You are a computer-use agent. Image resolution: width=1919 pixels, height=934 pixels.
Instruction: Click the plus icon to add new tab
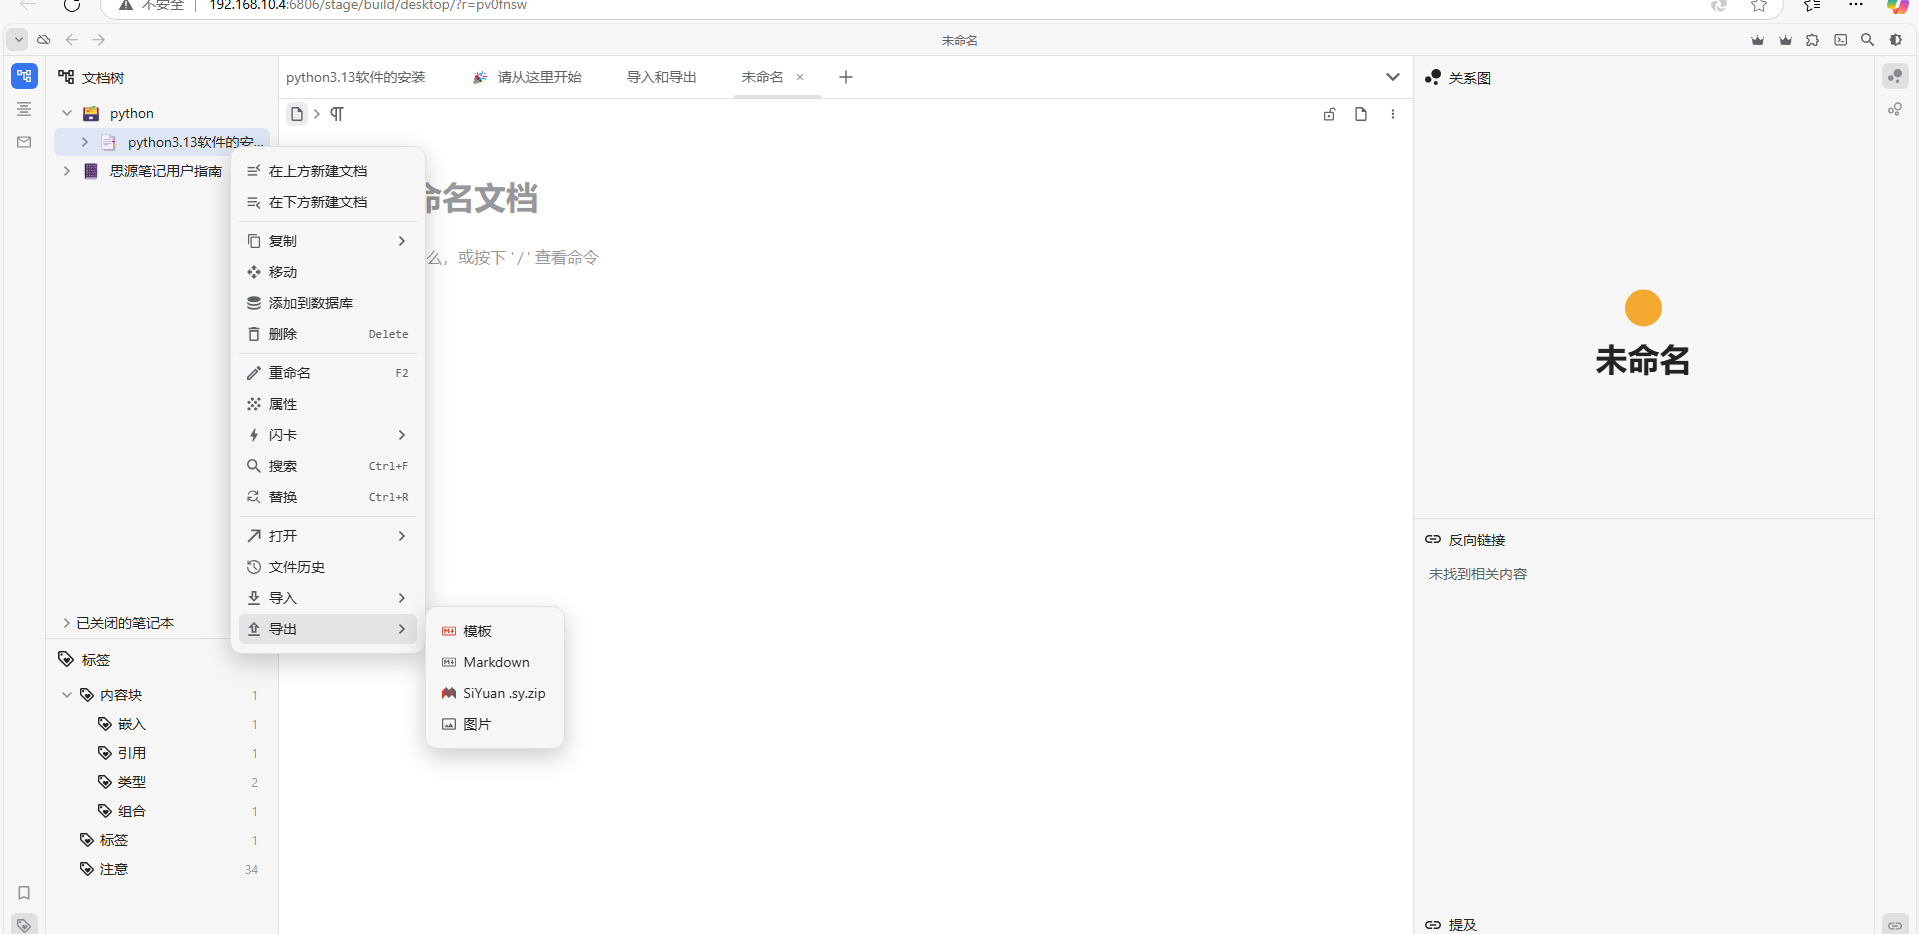(x=846, y=77)
